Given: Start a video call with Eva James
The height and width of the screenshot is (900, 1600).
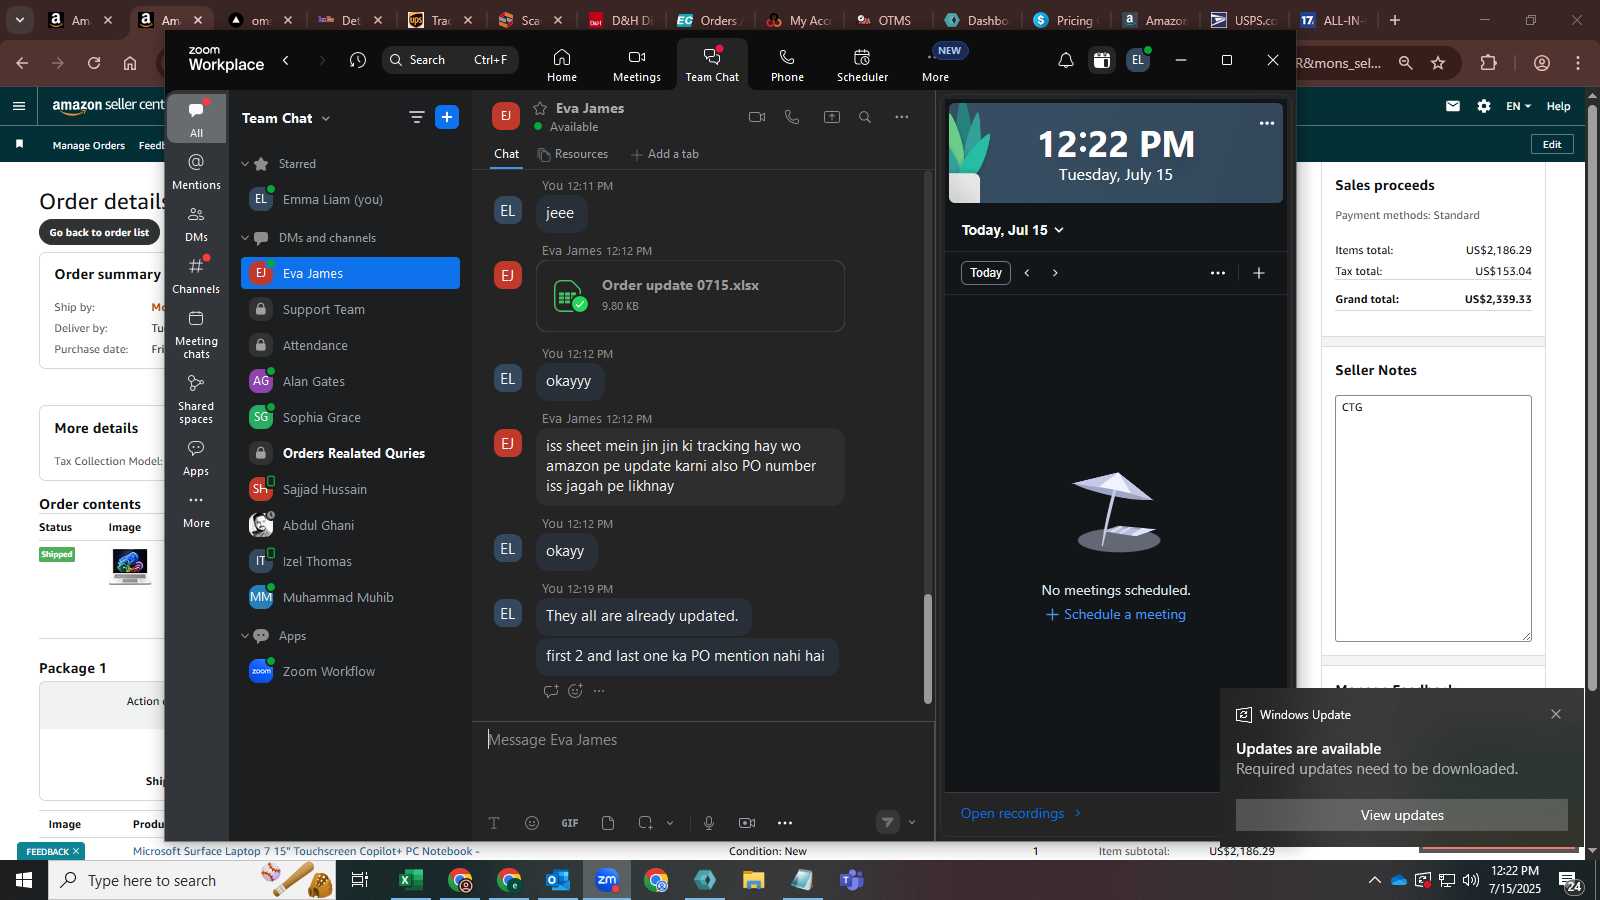Looking at the screenshot, I should pos(757,117).
